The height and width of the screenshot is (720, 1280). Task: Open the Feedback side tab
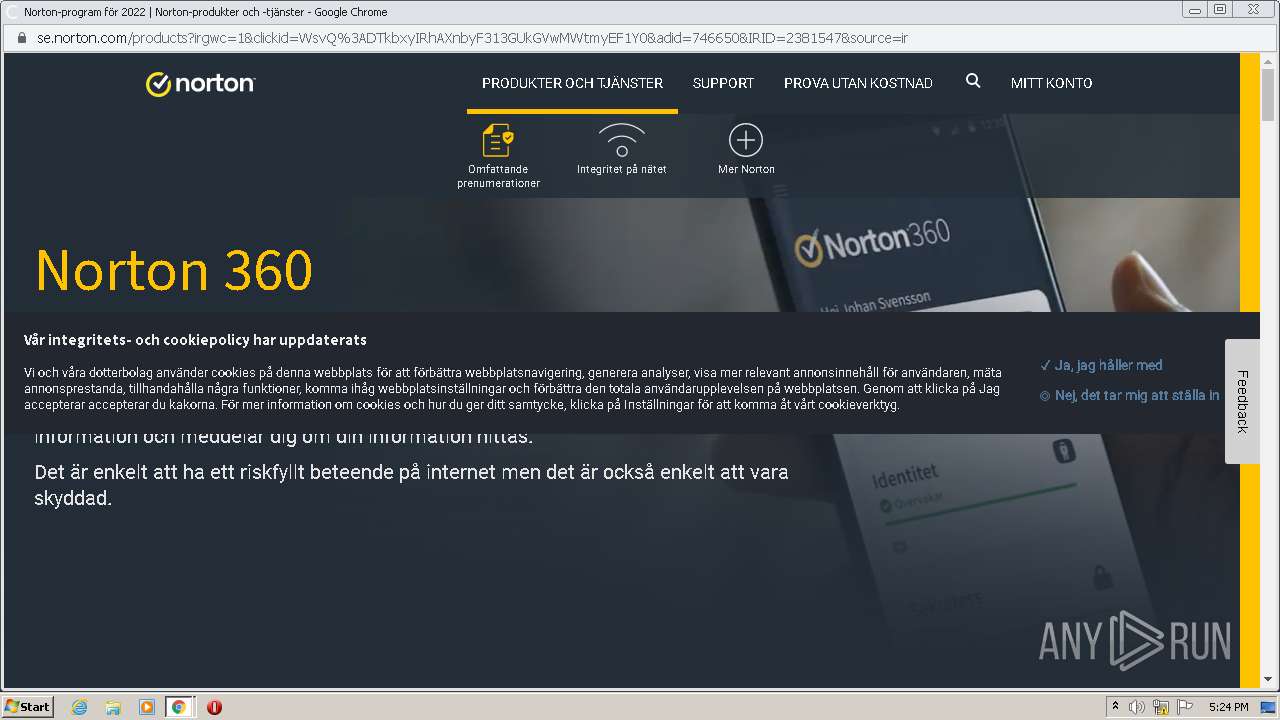click(1242, 401)
